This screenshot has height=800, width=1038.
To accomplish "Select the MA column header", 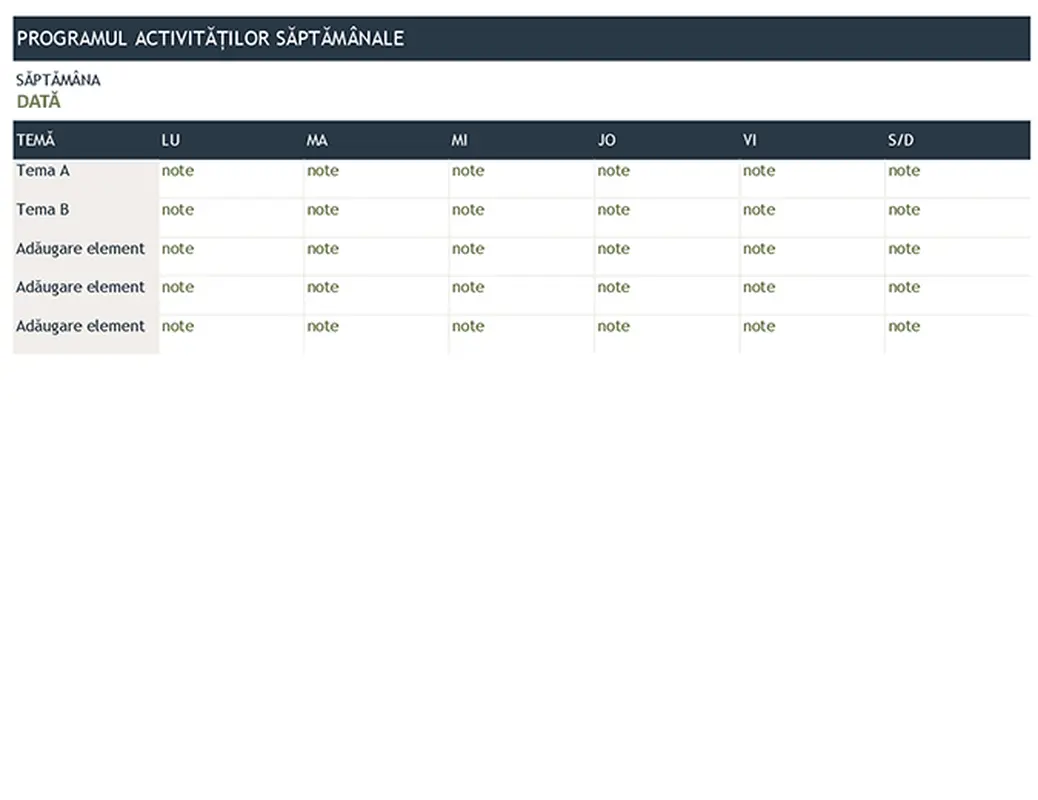I will [x=316, y=140].
